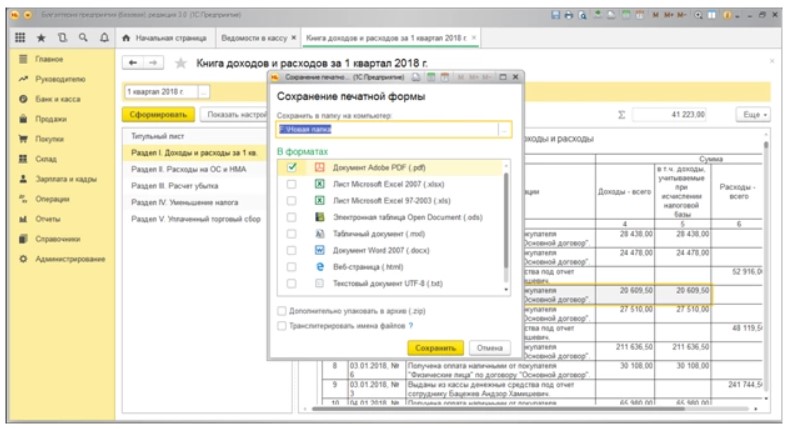Add report to favorites with star
Screen dimensions: 787x429
point(181,63)
